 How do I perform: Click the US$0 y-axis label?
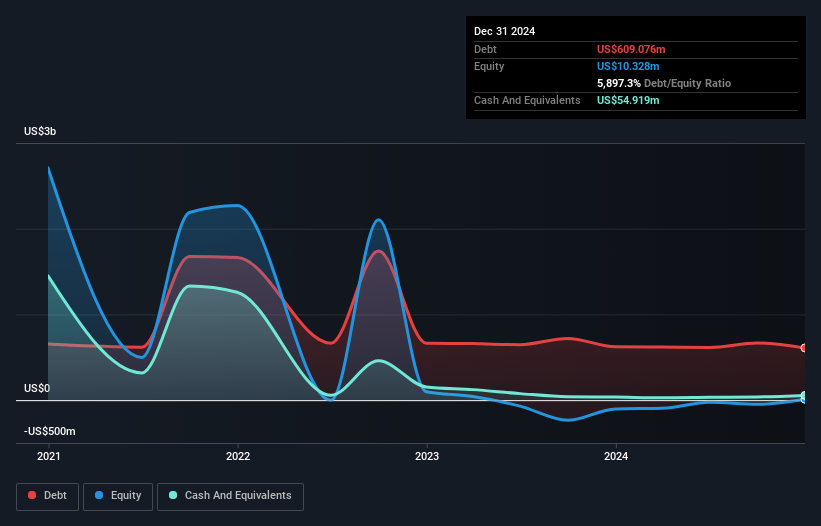click(x=37, y=388)
